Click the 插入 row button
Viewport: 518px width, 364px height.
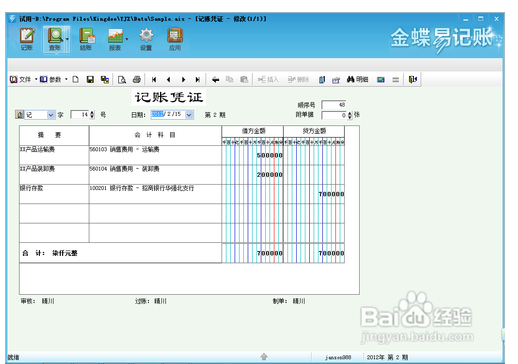268,80
